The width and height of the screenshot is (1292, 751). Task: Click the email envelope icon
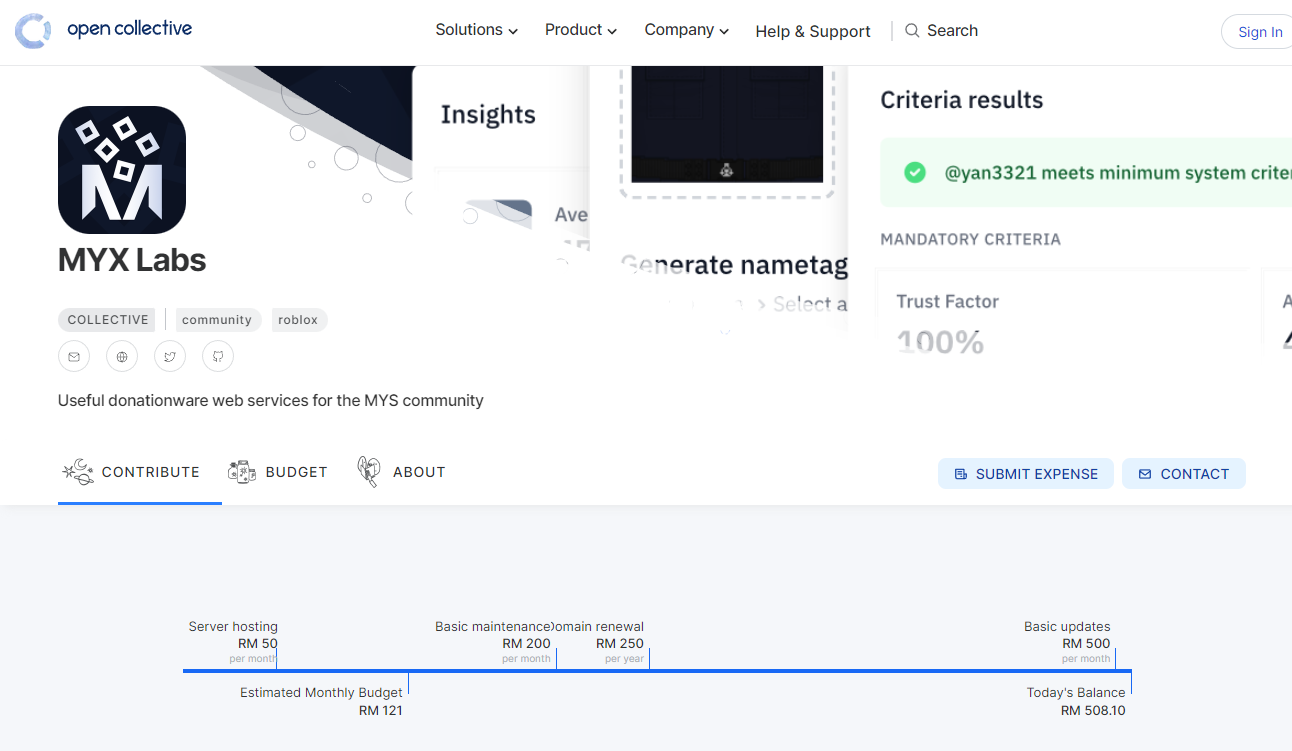tap(74, 356)
